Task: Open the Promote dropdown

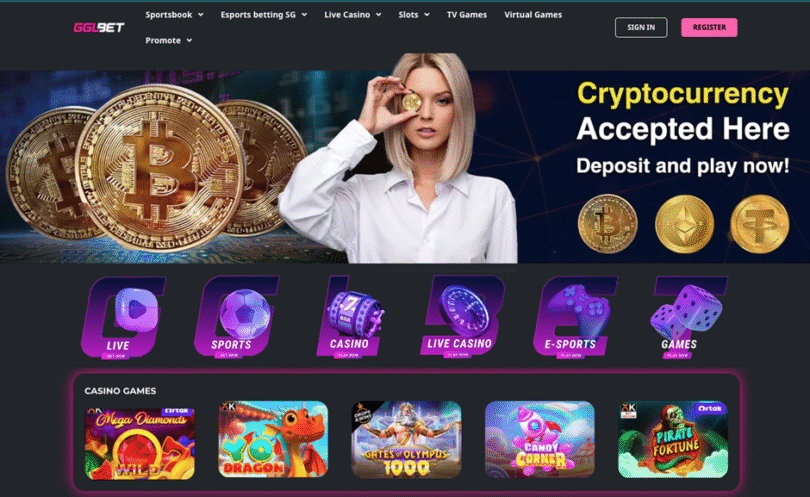Action: click(x=168, y=40)
